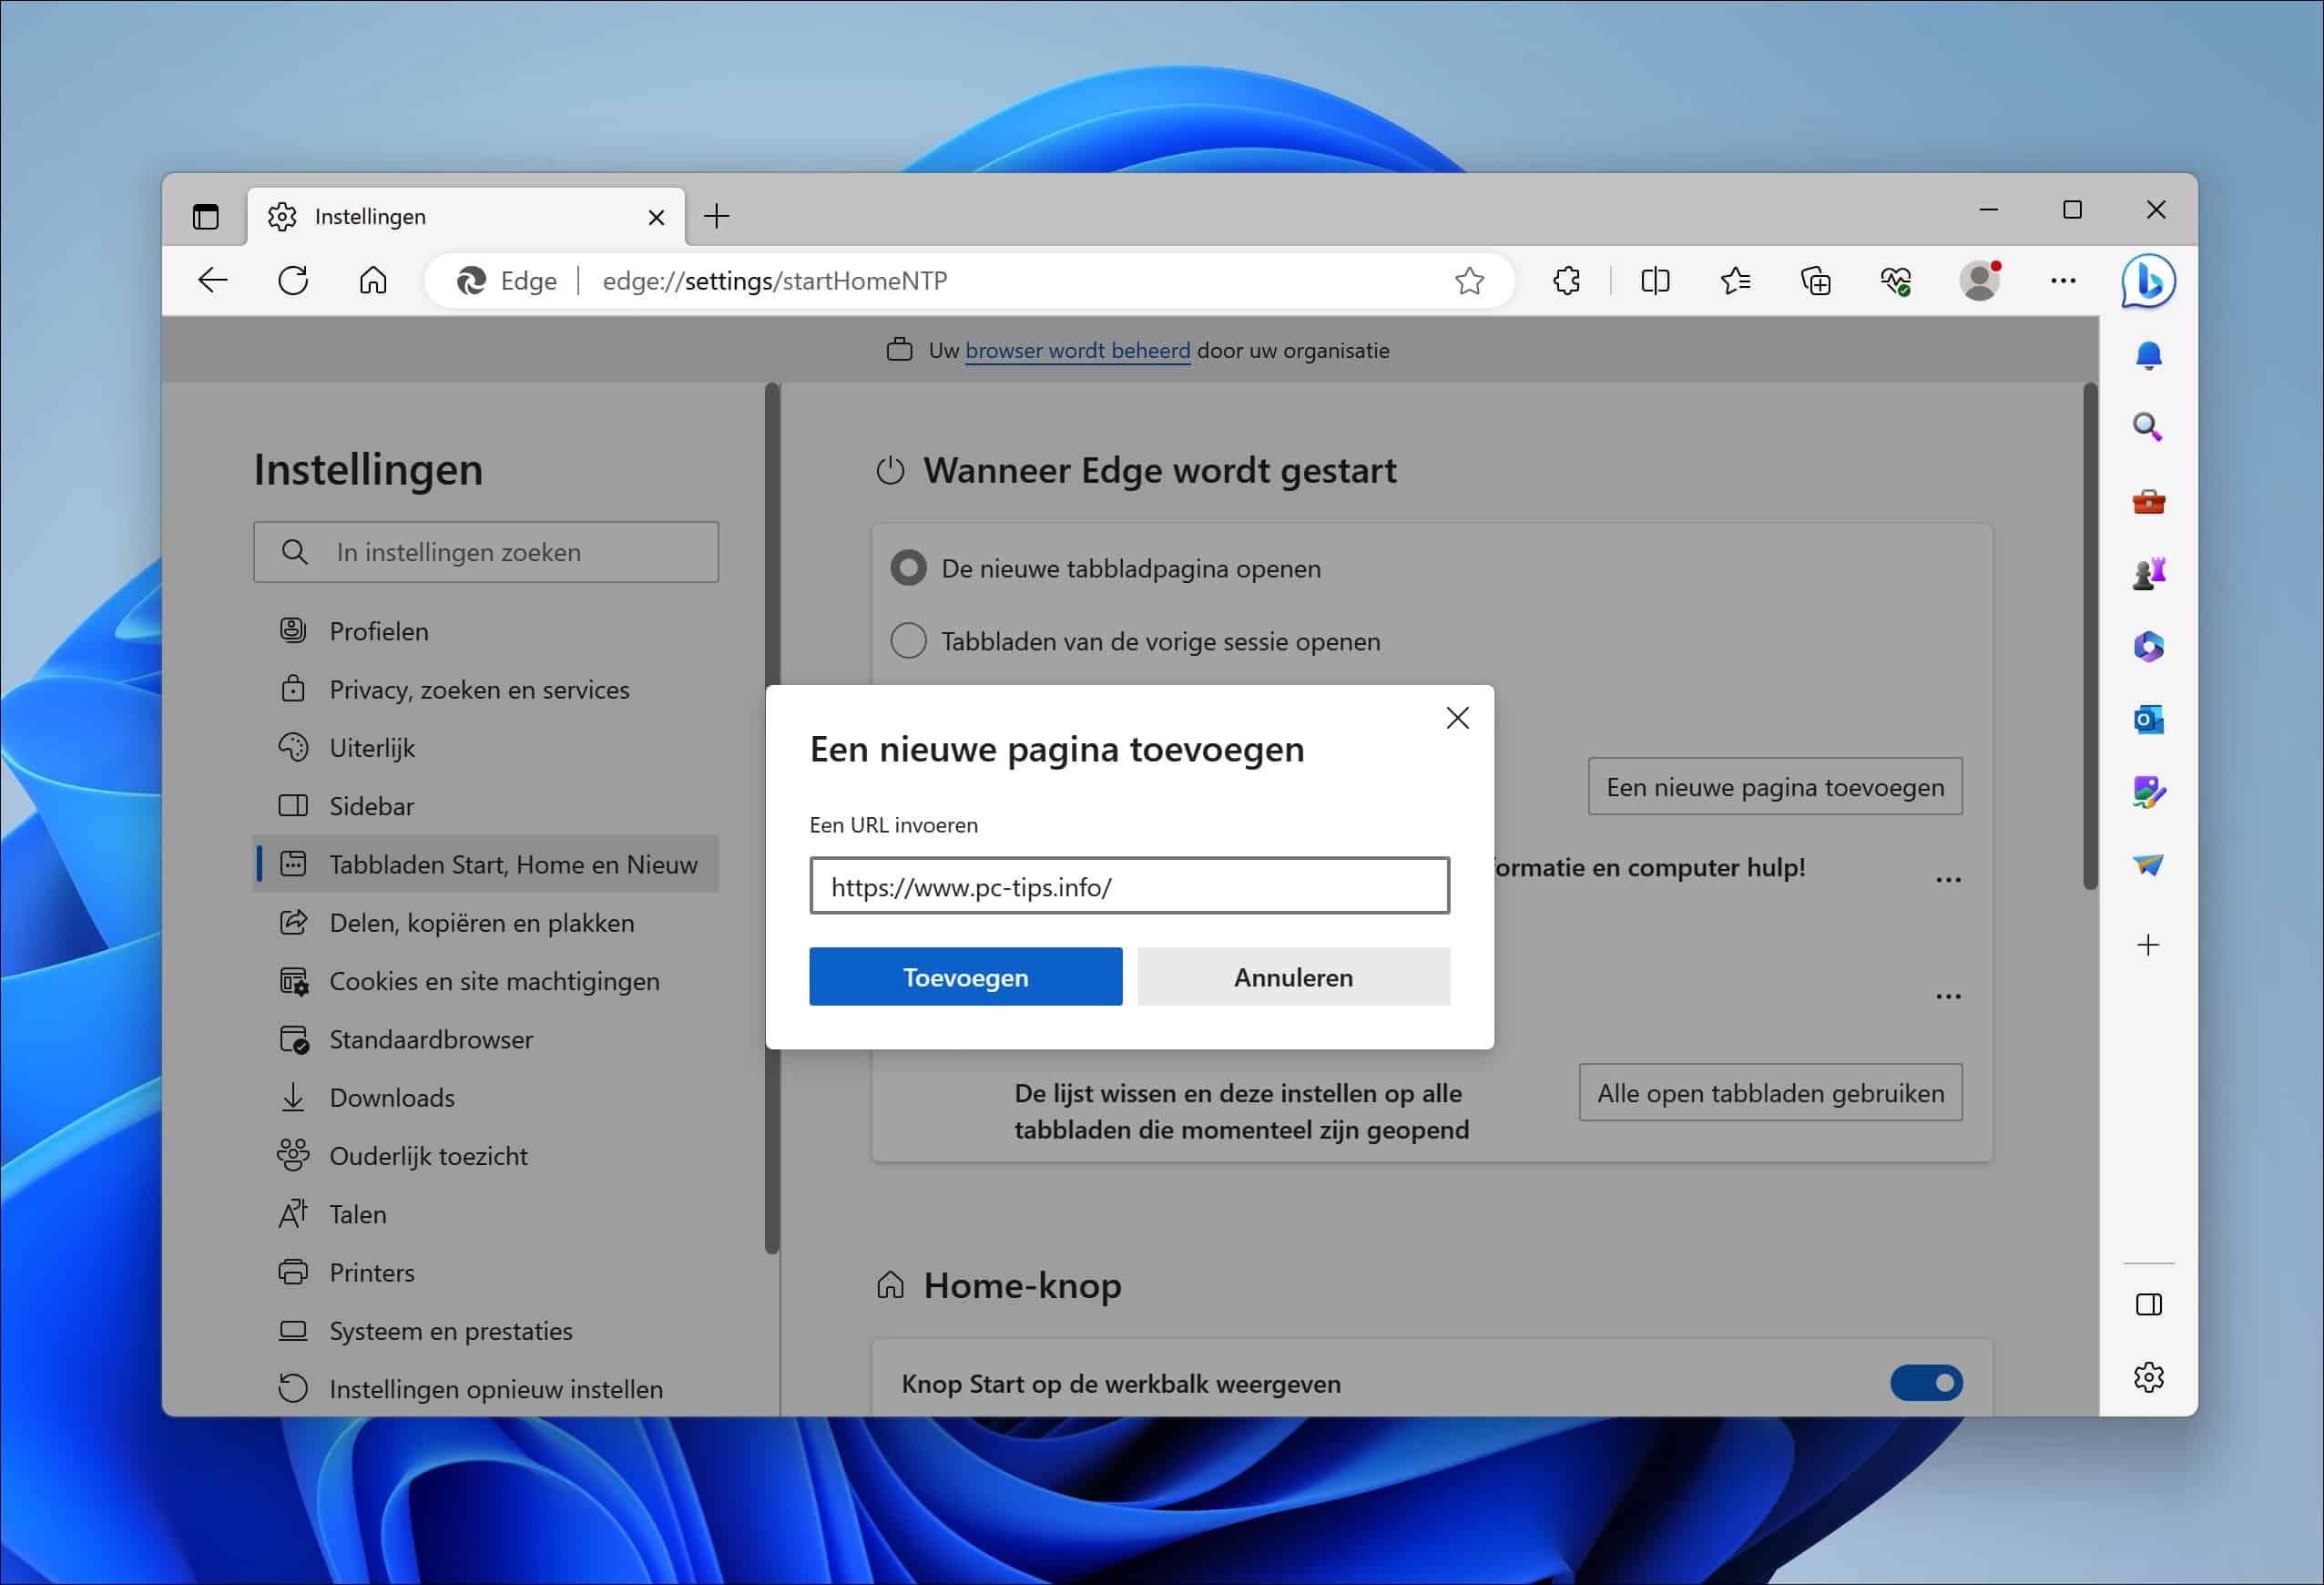
Task: Open the Outlook icon in the sidebar
Action: click(x=2148, y=720)
